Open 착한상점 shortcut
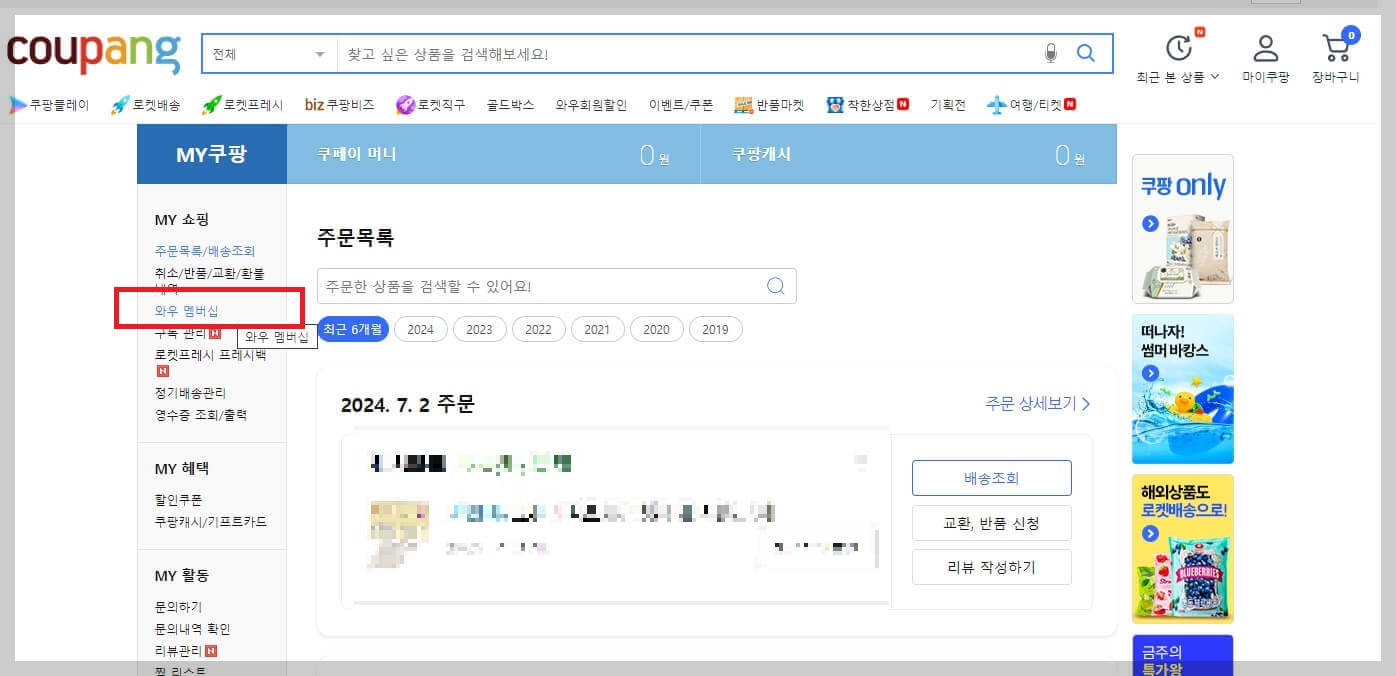Image resolution: width=1396 pixels, height=676 pixels. coord(867,104)
